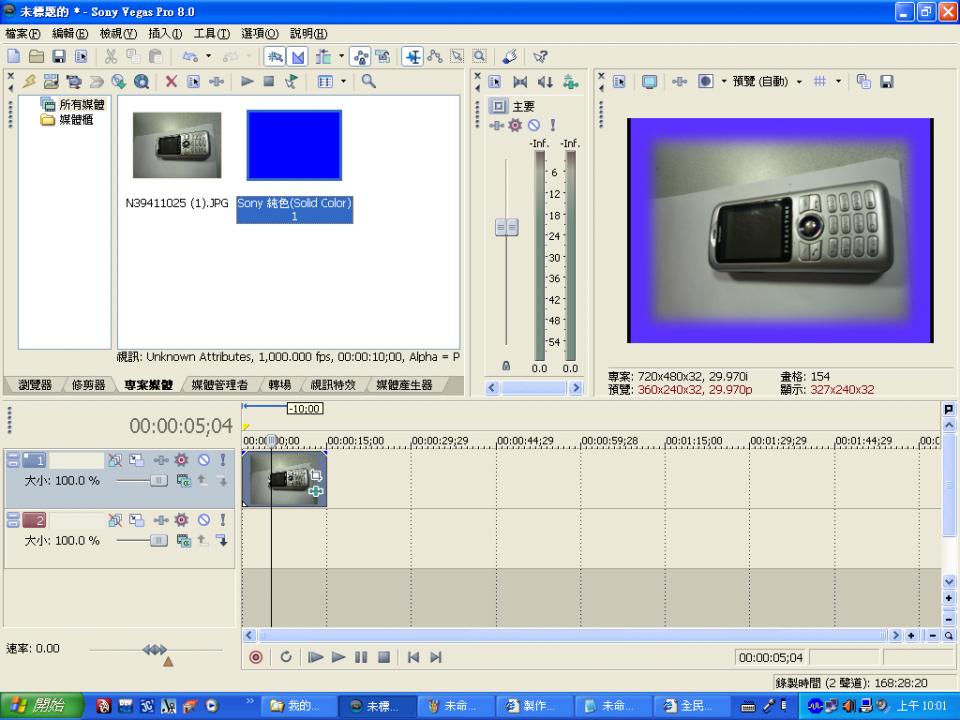Open the media views dropdown arrow
This screenshot has height=720, width=960.
click(343, 82)
